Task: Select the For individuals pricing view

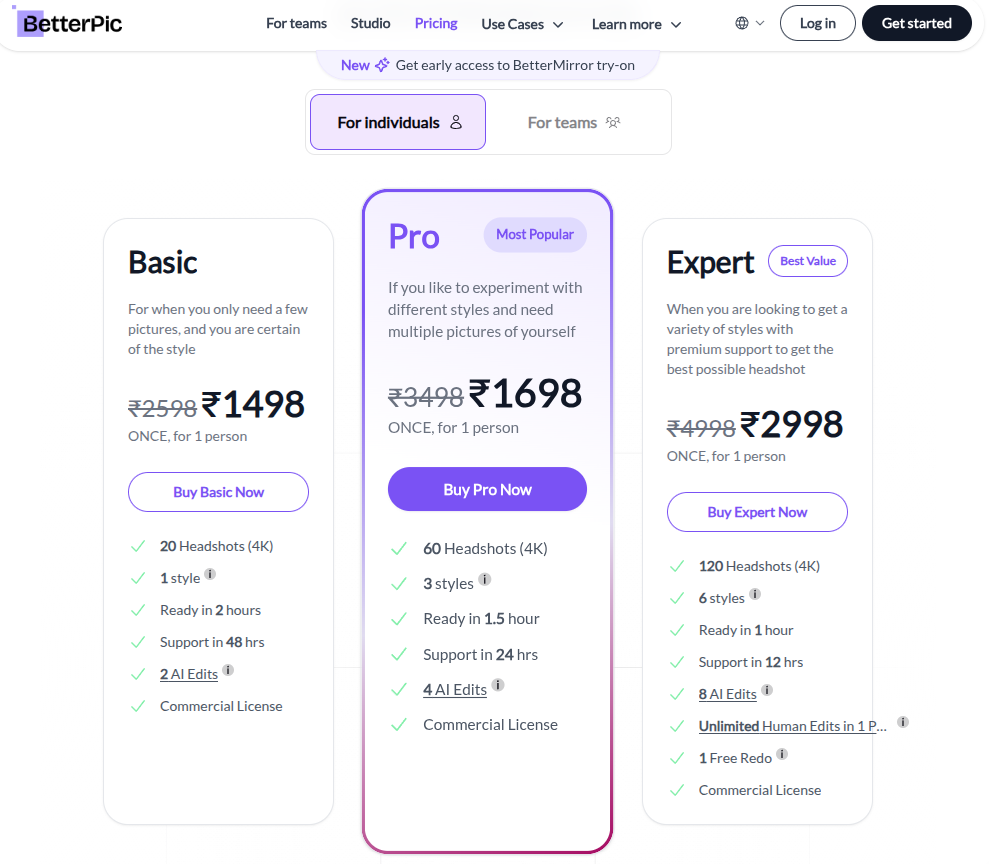Action: pos(397,119)
